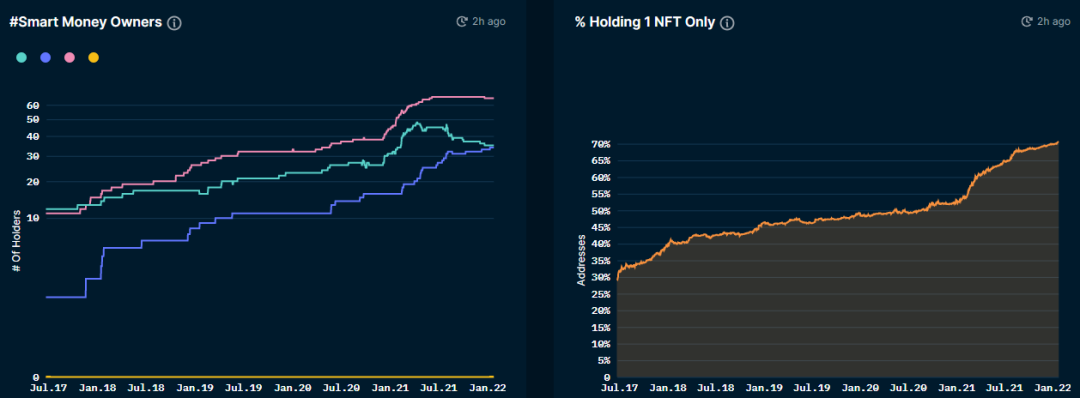Toggle the blue legend series dot
The width and height of the screenshot is (1080, 398).
pyautogui.click(x=45, y=58)
